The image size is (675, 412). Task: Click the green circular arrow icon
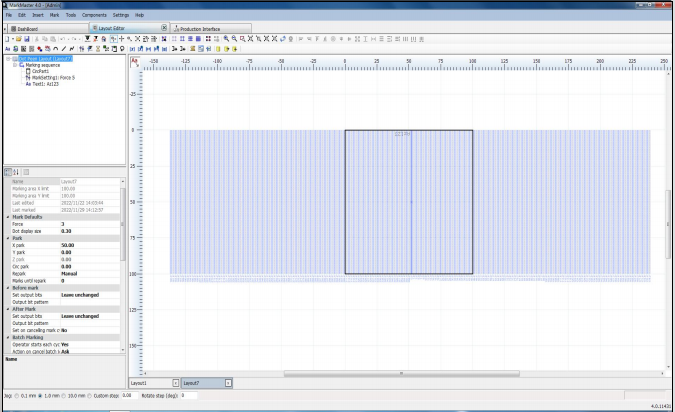[x=15, y=49]
